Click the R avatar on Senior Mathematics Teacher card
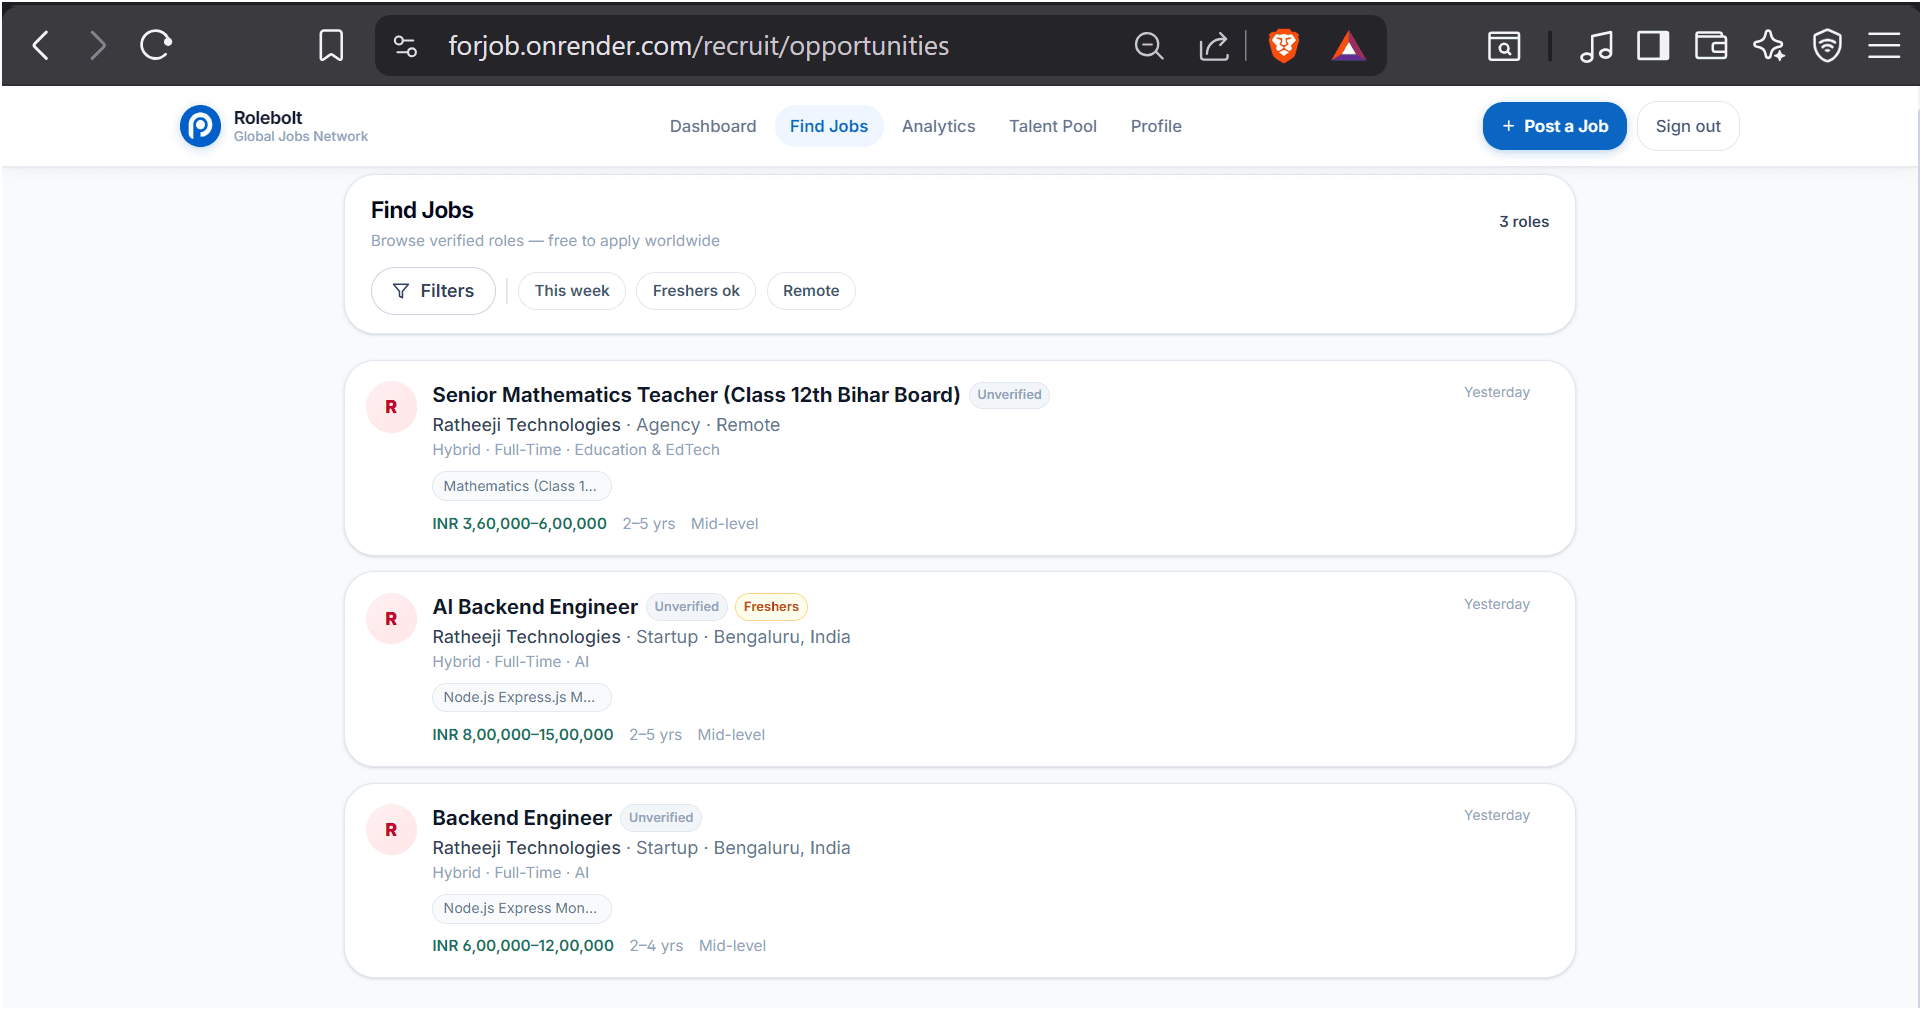This screenshot has height=1010, width=1922. point(391,407)
